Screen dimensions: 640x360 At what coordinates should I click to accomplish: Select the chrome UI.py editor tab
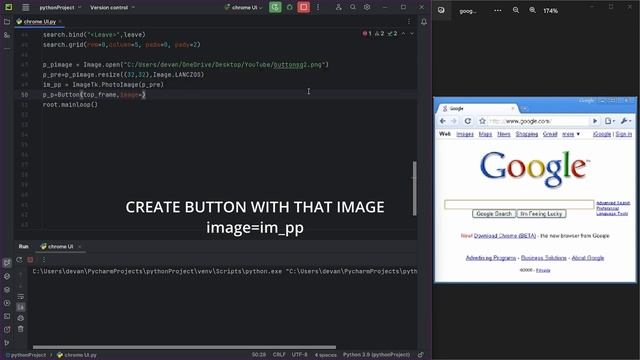point(39,22)
